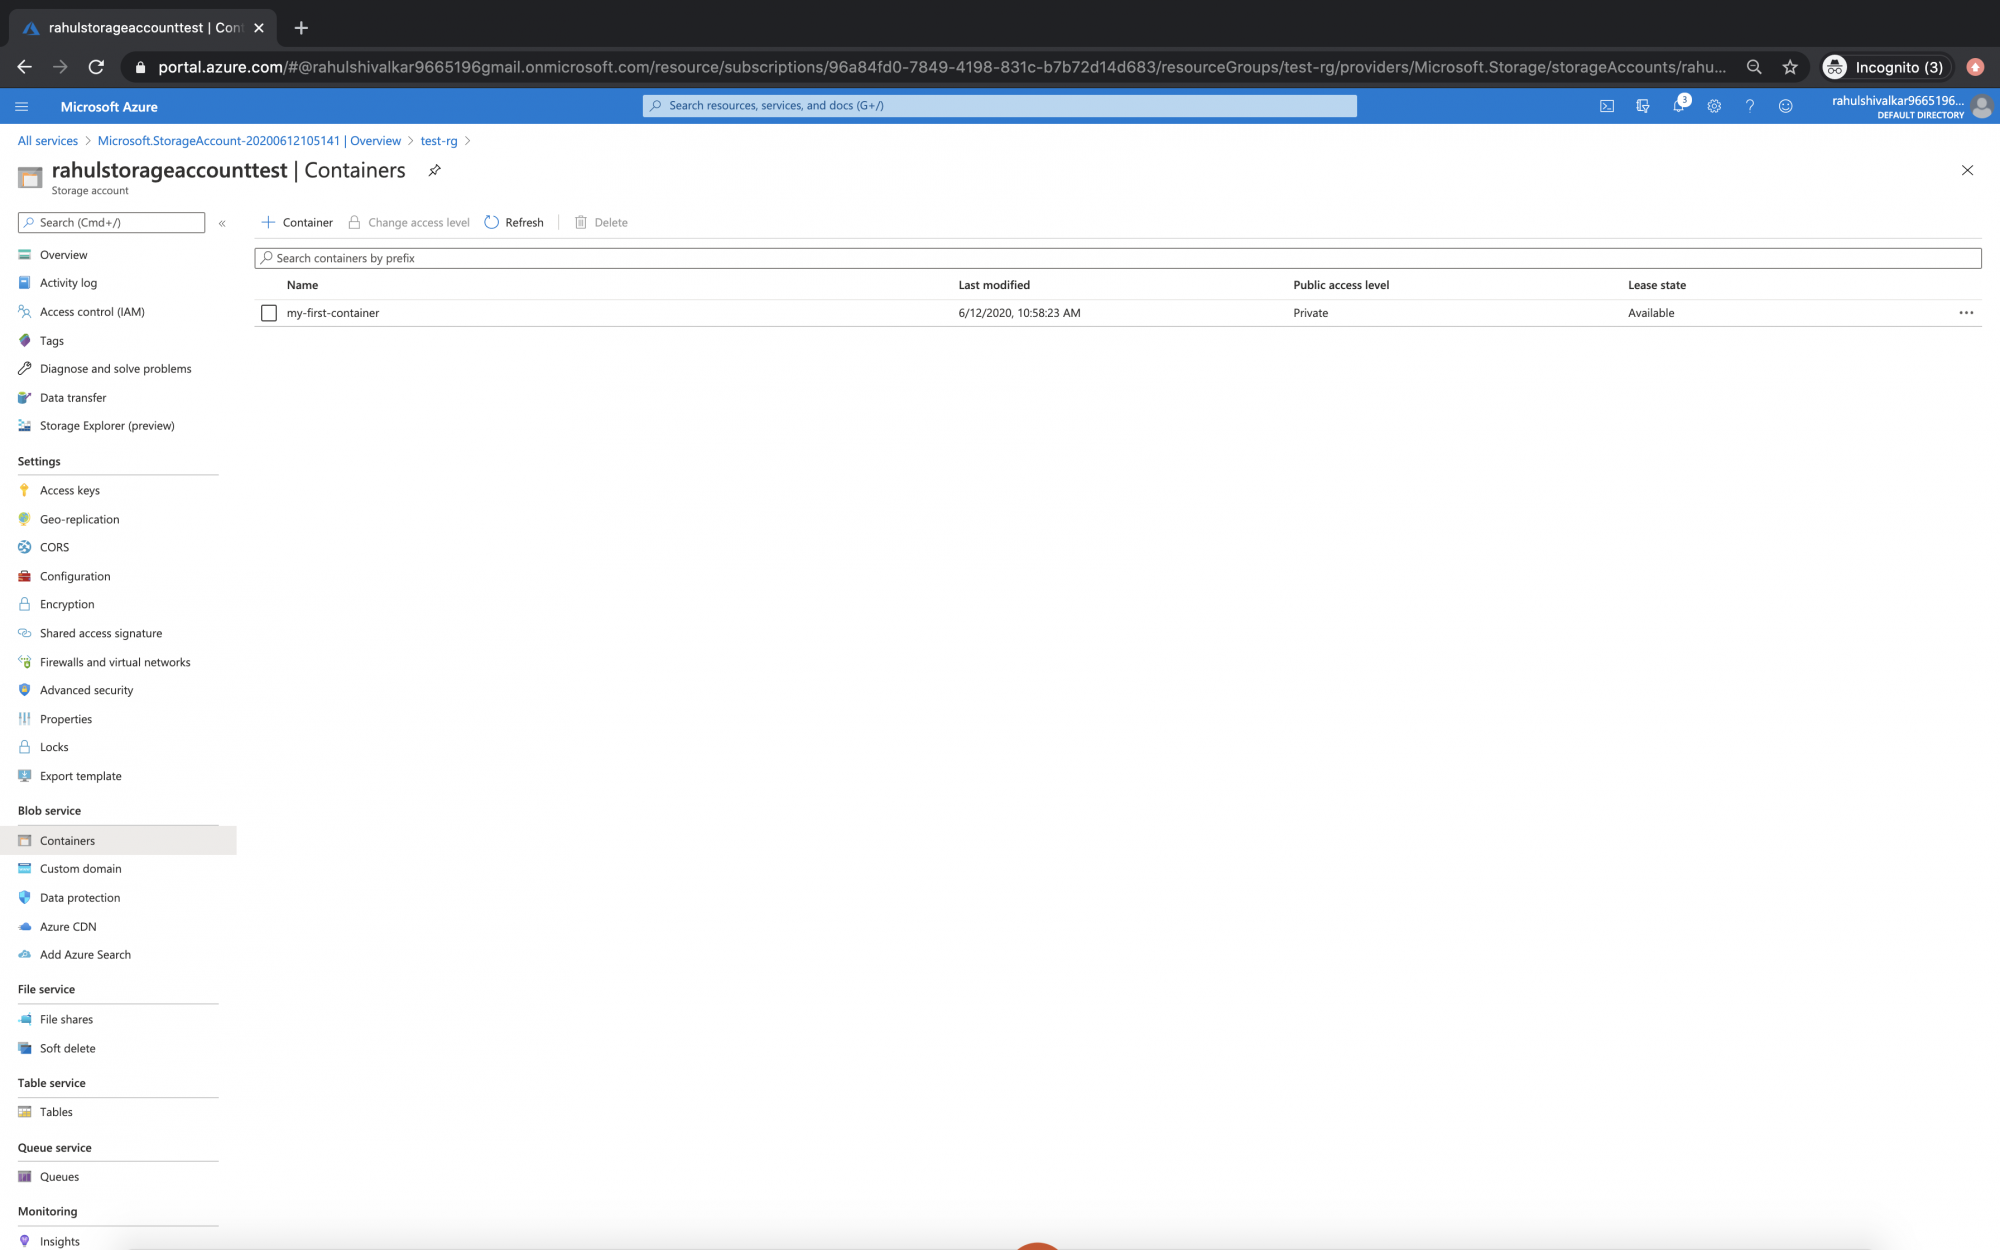
Task: Open the my-first-container context menu ellipsis
Action: [1966, 312]
